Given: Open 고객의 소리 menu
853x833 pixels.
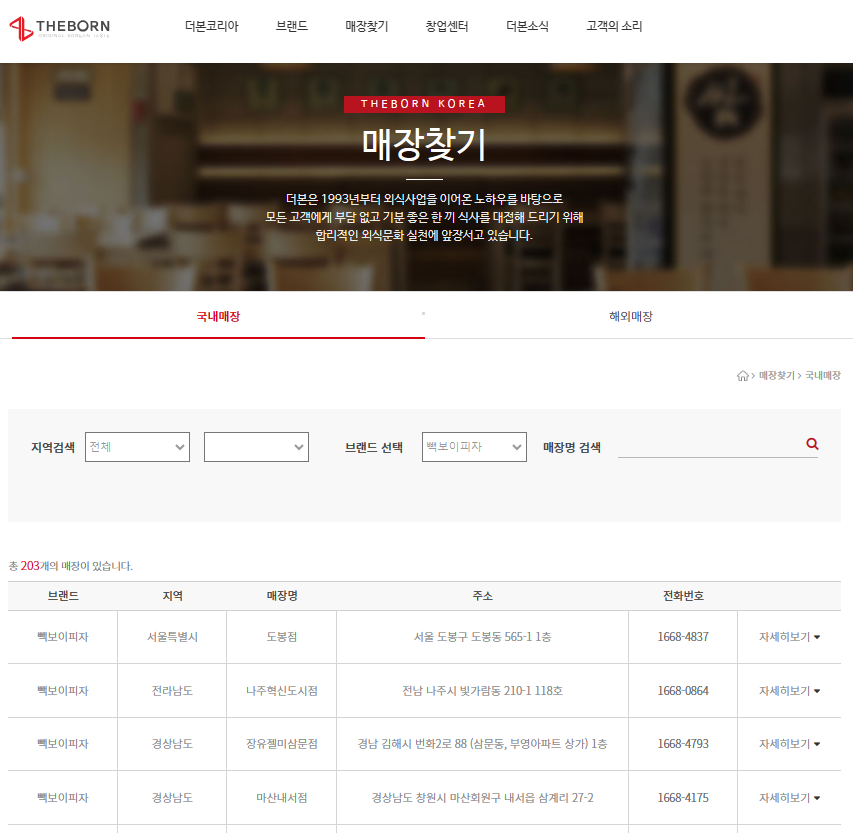Looking at the screenshot, I should 614,26.
